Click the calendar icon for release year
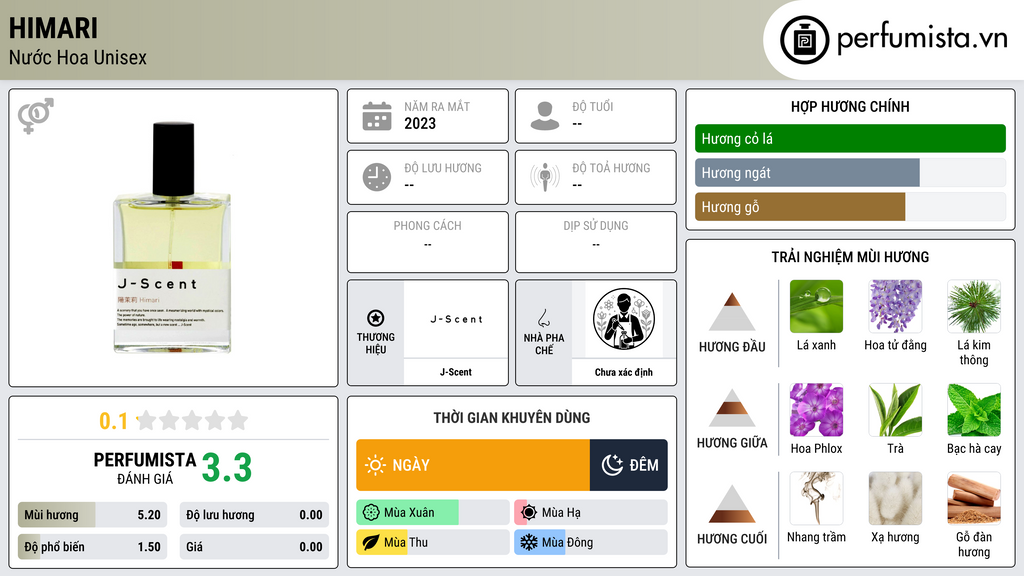Screen dimensions: 1024x576 coord(377,116)
